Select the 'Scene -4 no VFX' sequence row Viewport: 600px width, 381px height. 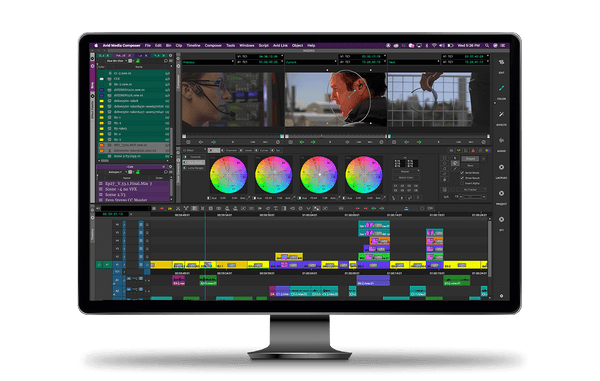134,189
